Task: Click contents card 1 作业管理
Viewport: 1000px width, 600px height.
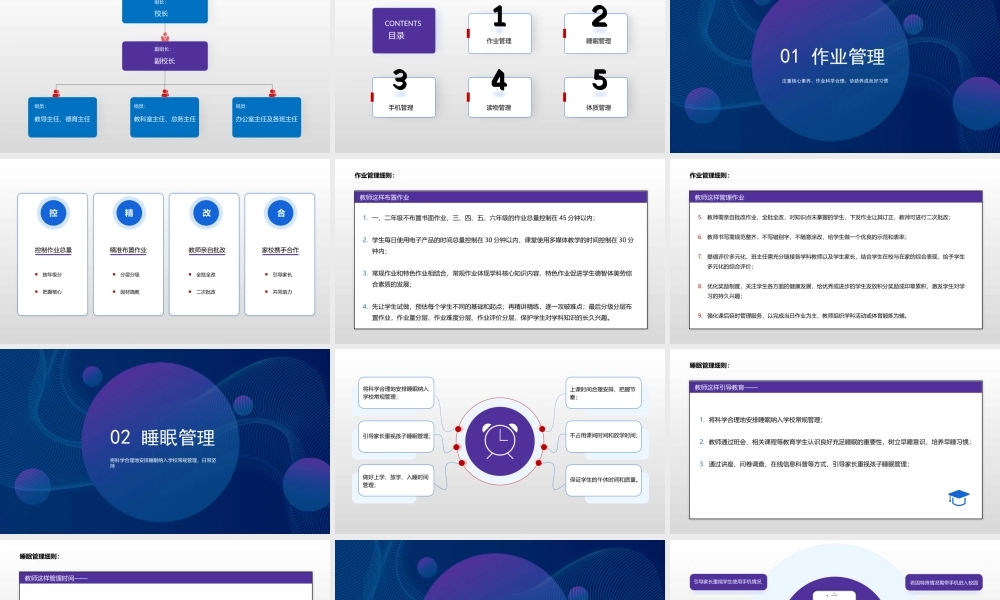Action: point(499,33)
